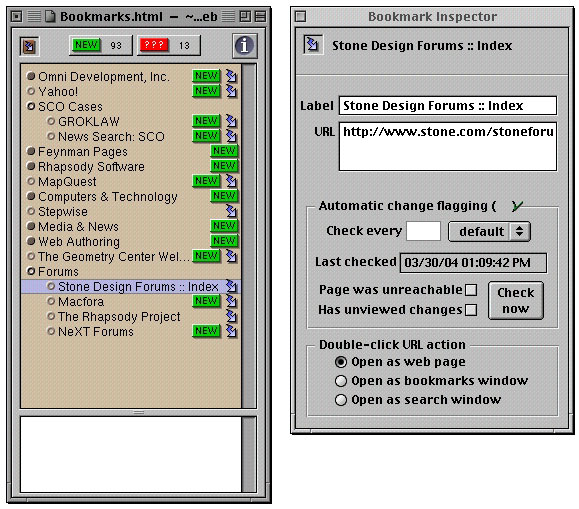
Task: Click the link arrow icon beside Yahoo!
Action: tap(232, 91)
